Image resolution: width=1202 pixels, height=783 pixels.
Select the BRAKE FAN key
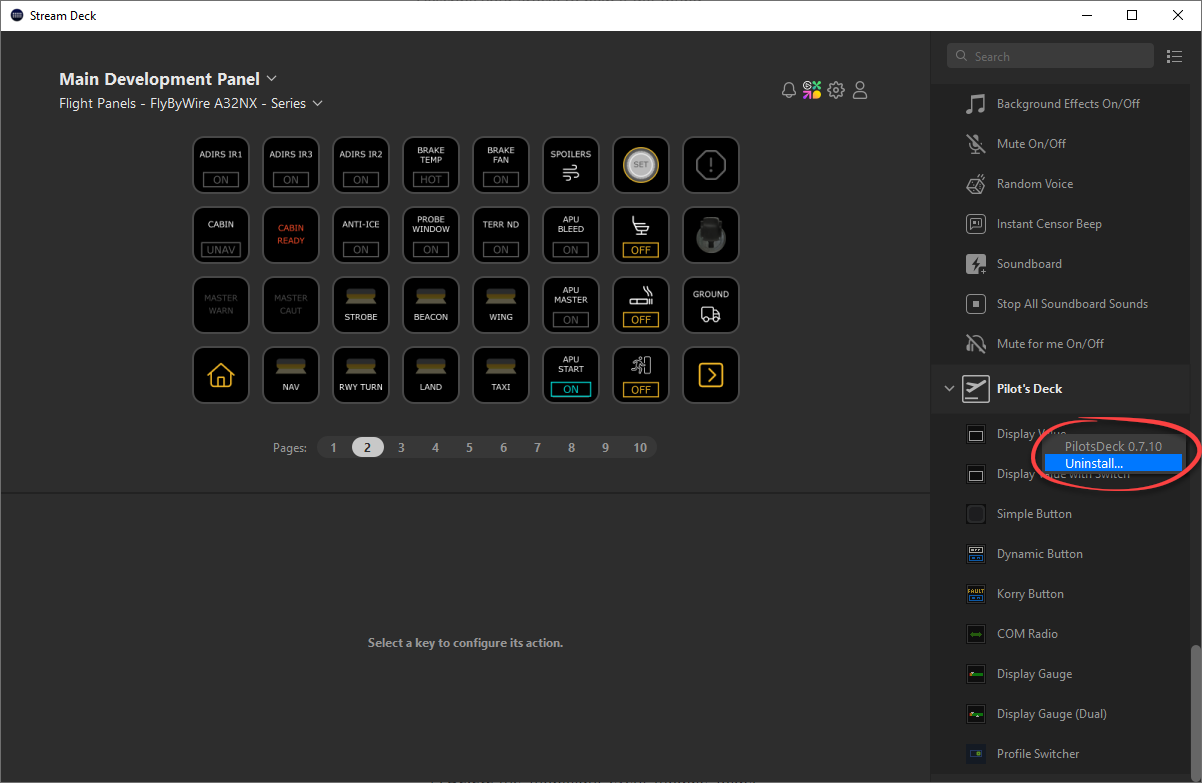point(501,165)
